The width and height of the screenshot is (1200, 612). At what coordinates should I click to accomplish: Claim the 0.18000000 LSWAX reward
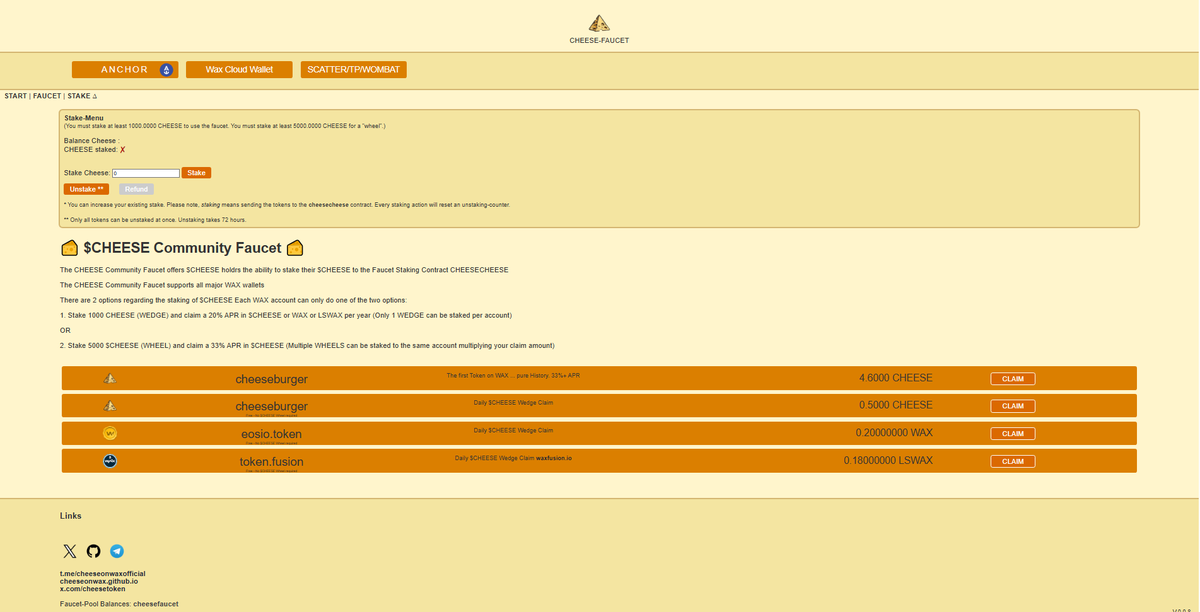point(1013,461)
